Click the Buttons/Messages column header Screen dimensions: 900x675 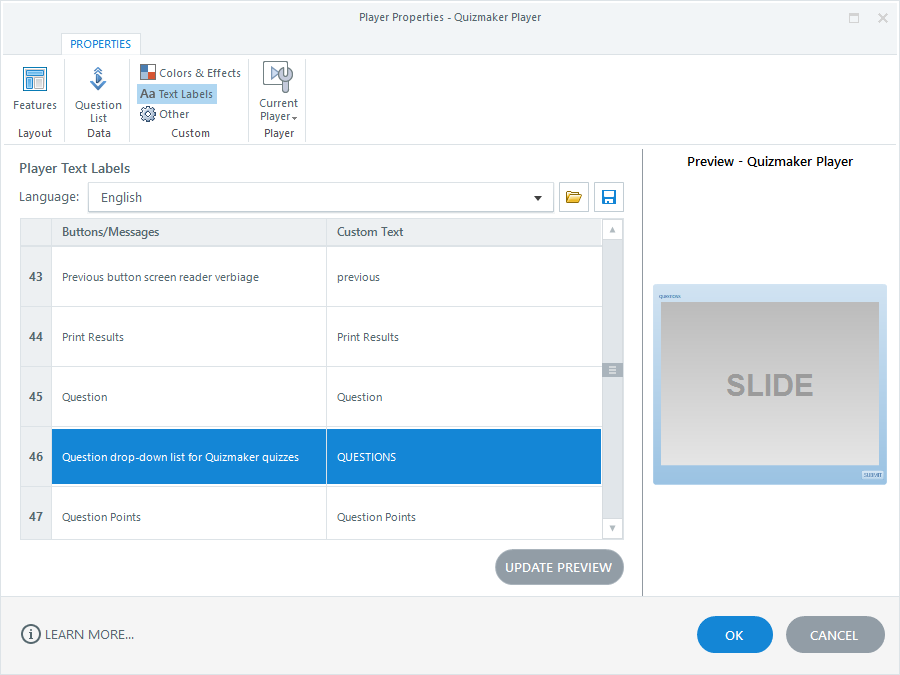(x=189, y=232)
